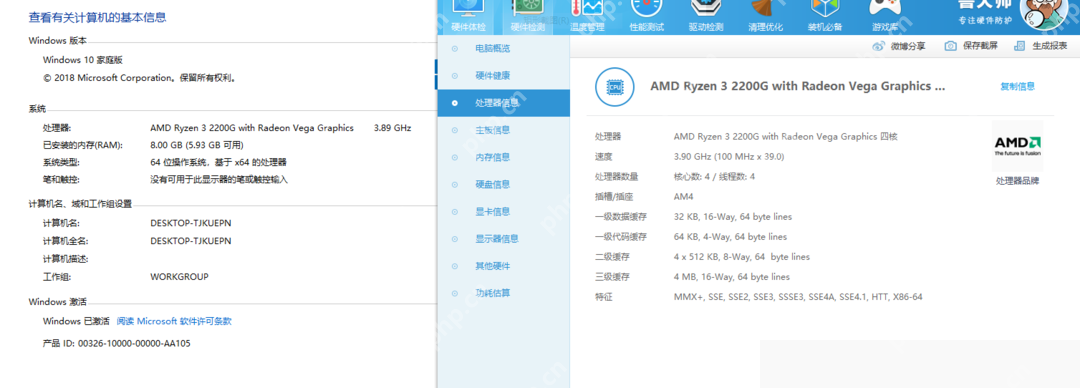Click 64 位操作系统 system type value
Screen dimensions: 1080x388
coord(218,163)
